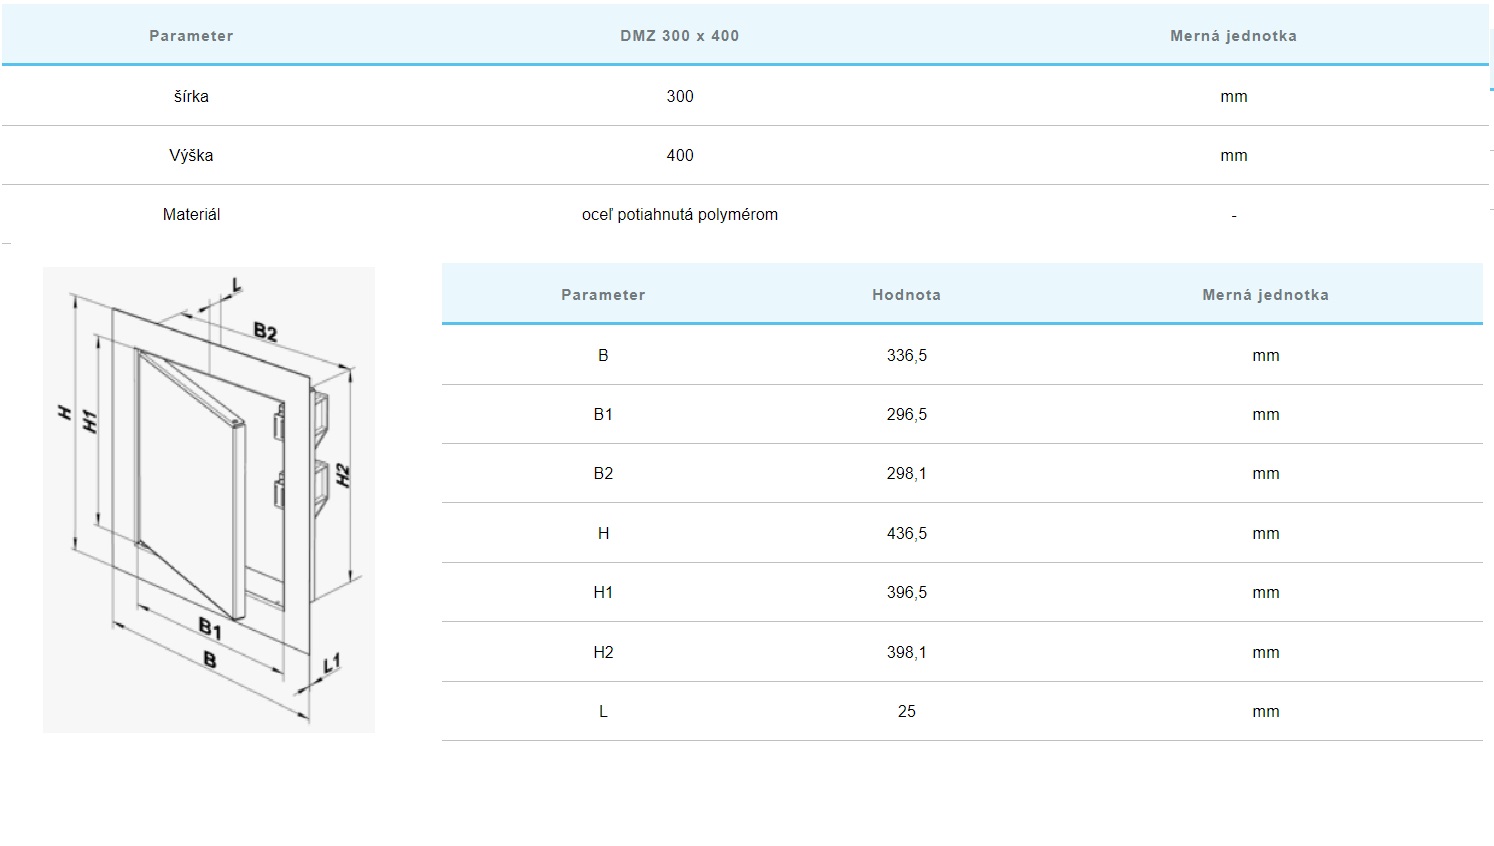Click the 396,5 value in the H1 row
The image size is (1494, 846).
[x=906, y=593]
